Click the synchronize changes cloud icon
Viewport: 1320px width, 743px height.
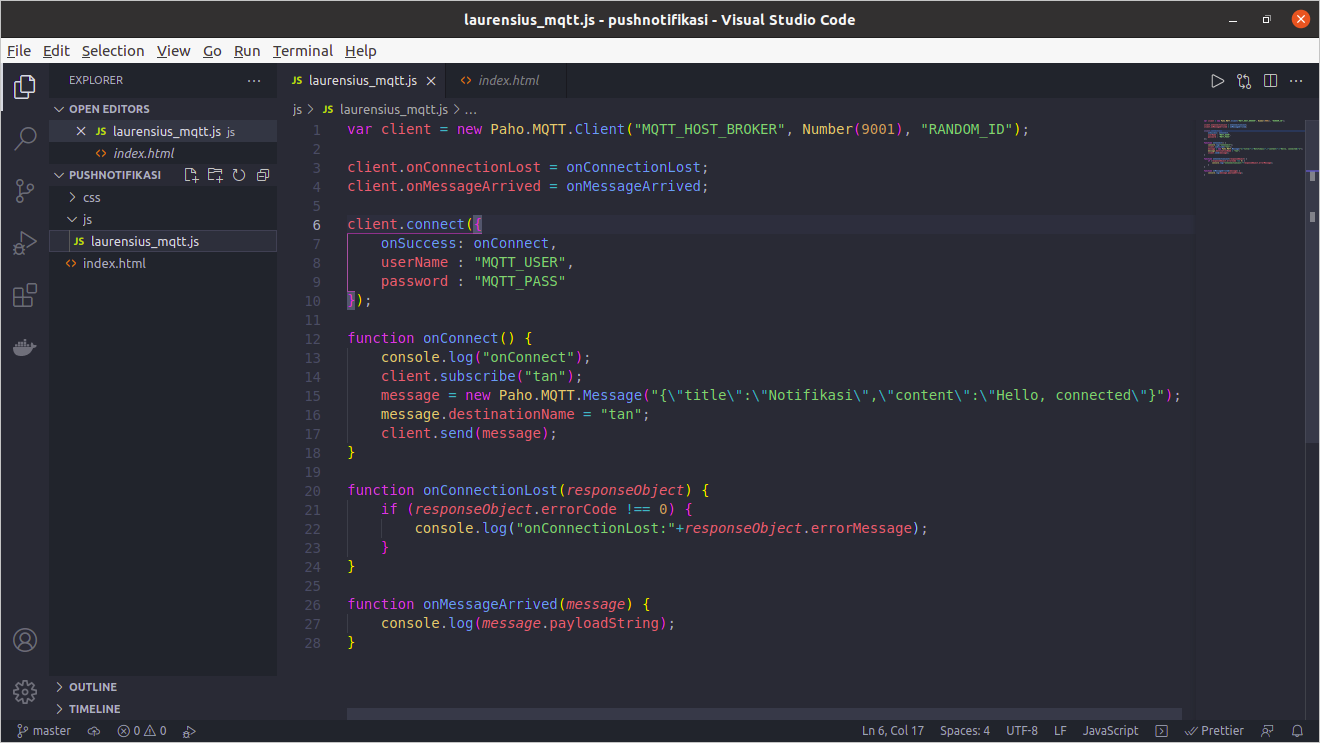(94, 731)
